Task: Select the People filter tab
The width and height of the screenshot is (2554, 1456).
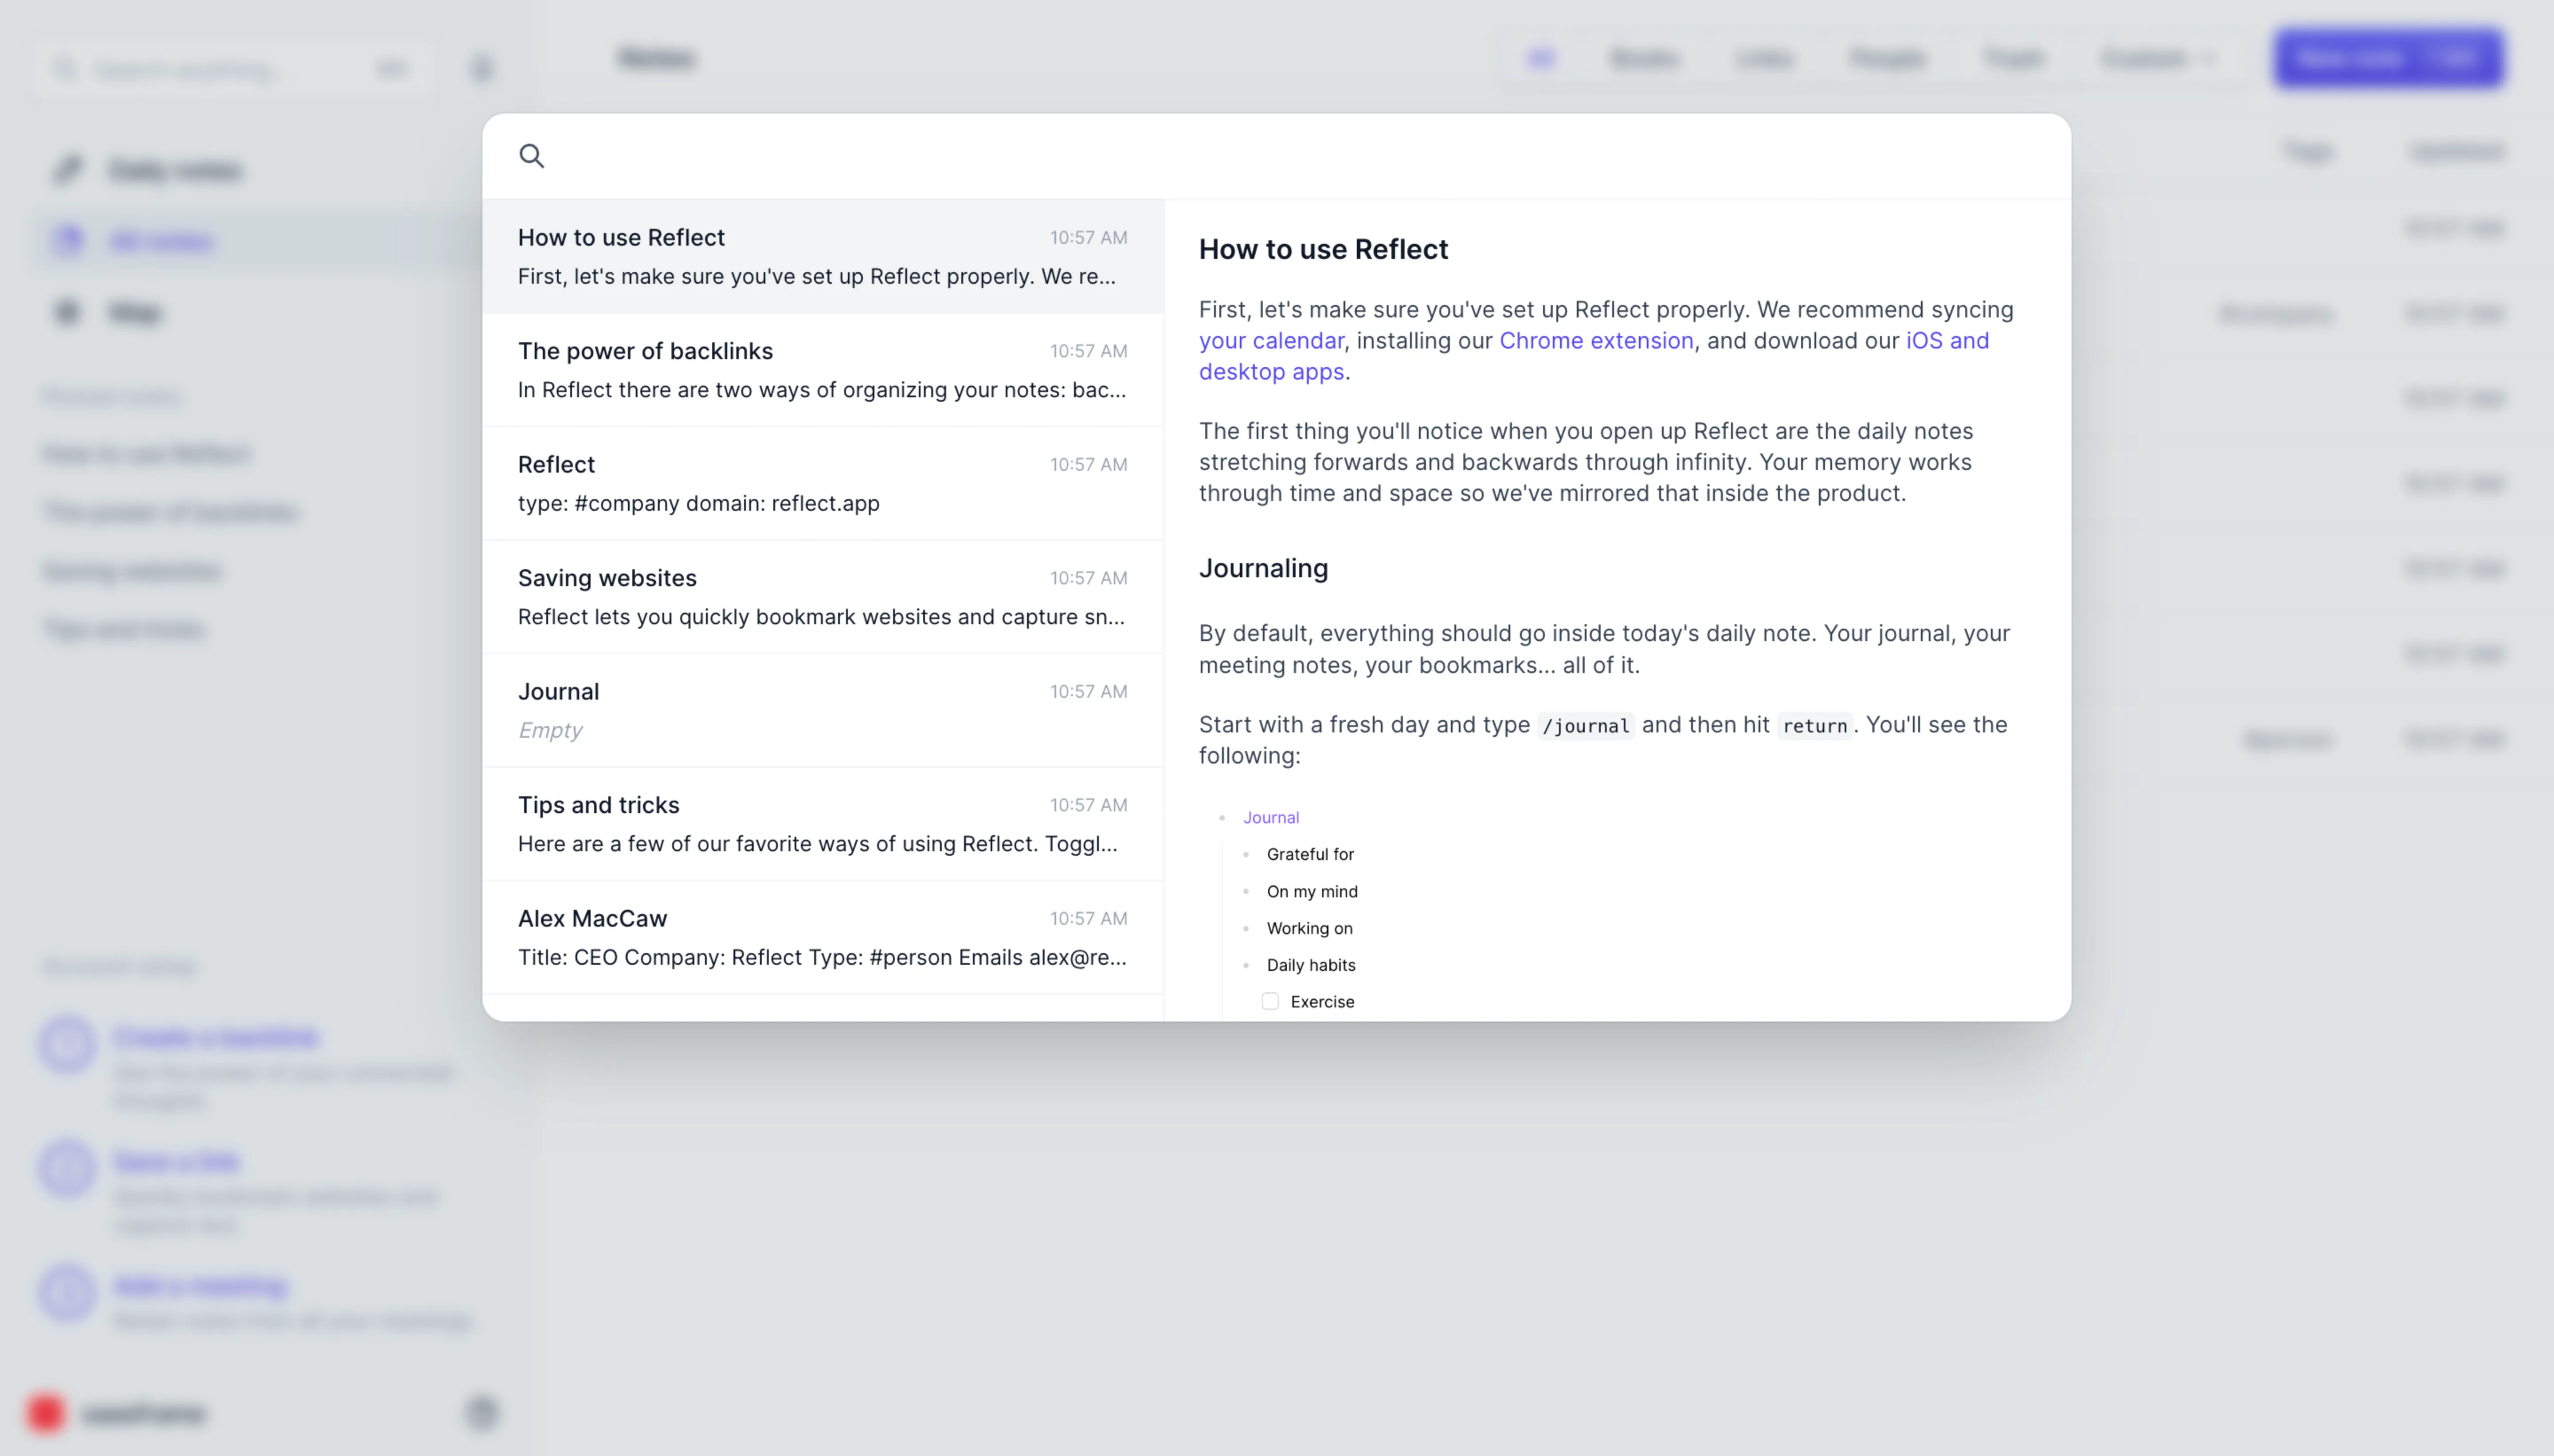Action: (x=1888, y=58)
